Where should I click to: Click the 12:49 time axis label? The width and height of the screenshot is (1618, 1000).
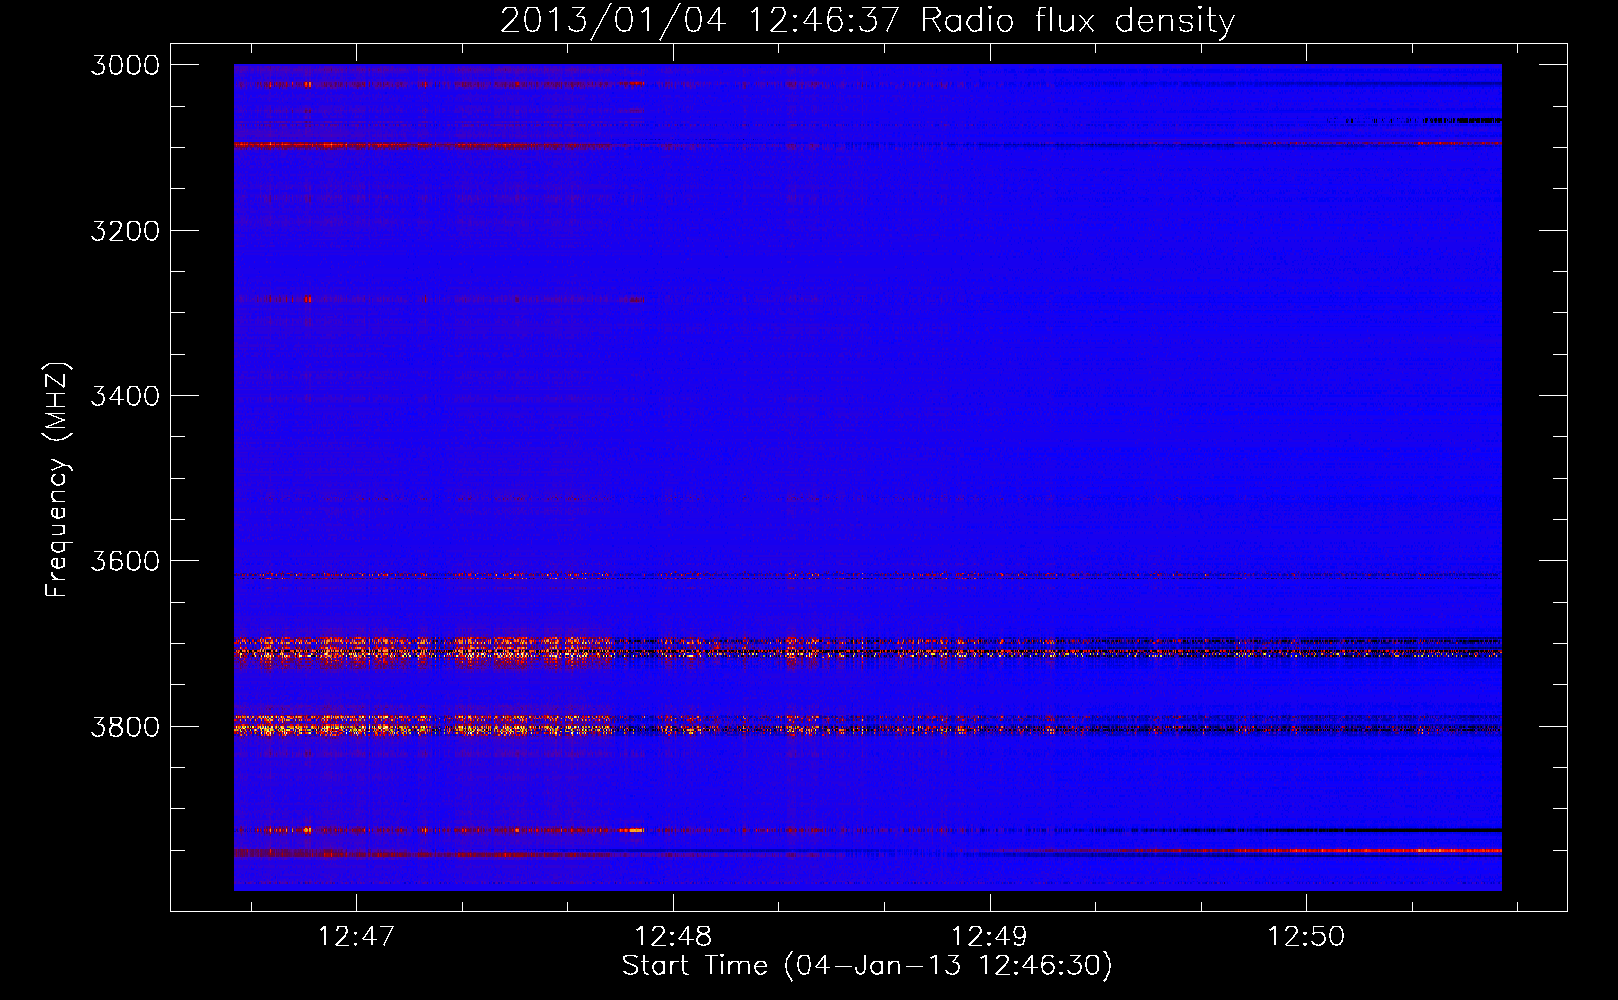[x=989, y=936]
